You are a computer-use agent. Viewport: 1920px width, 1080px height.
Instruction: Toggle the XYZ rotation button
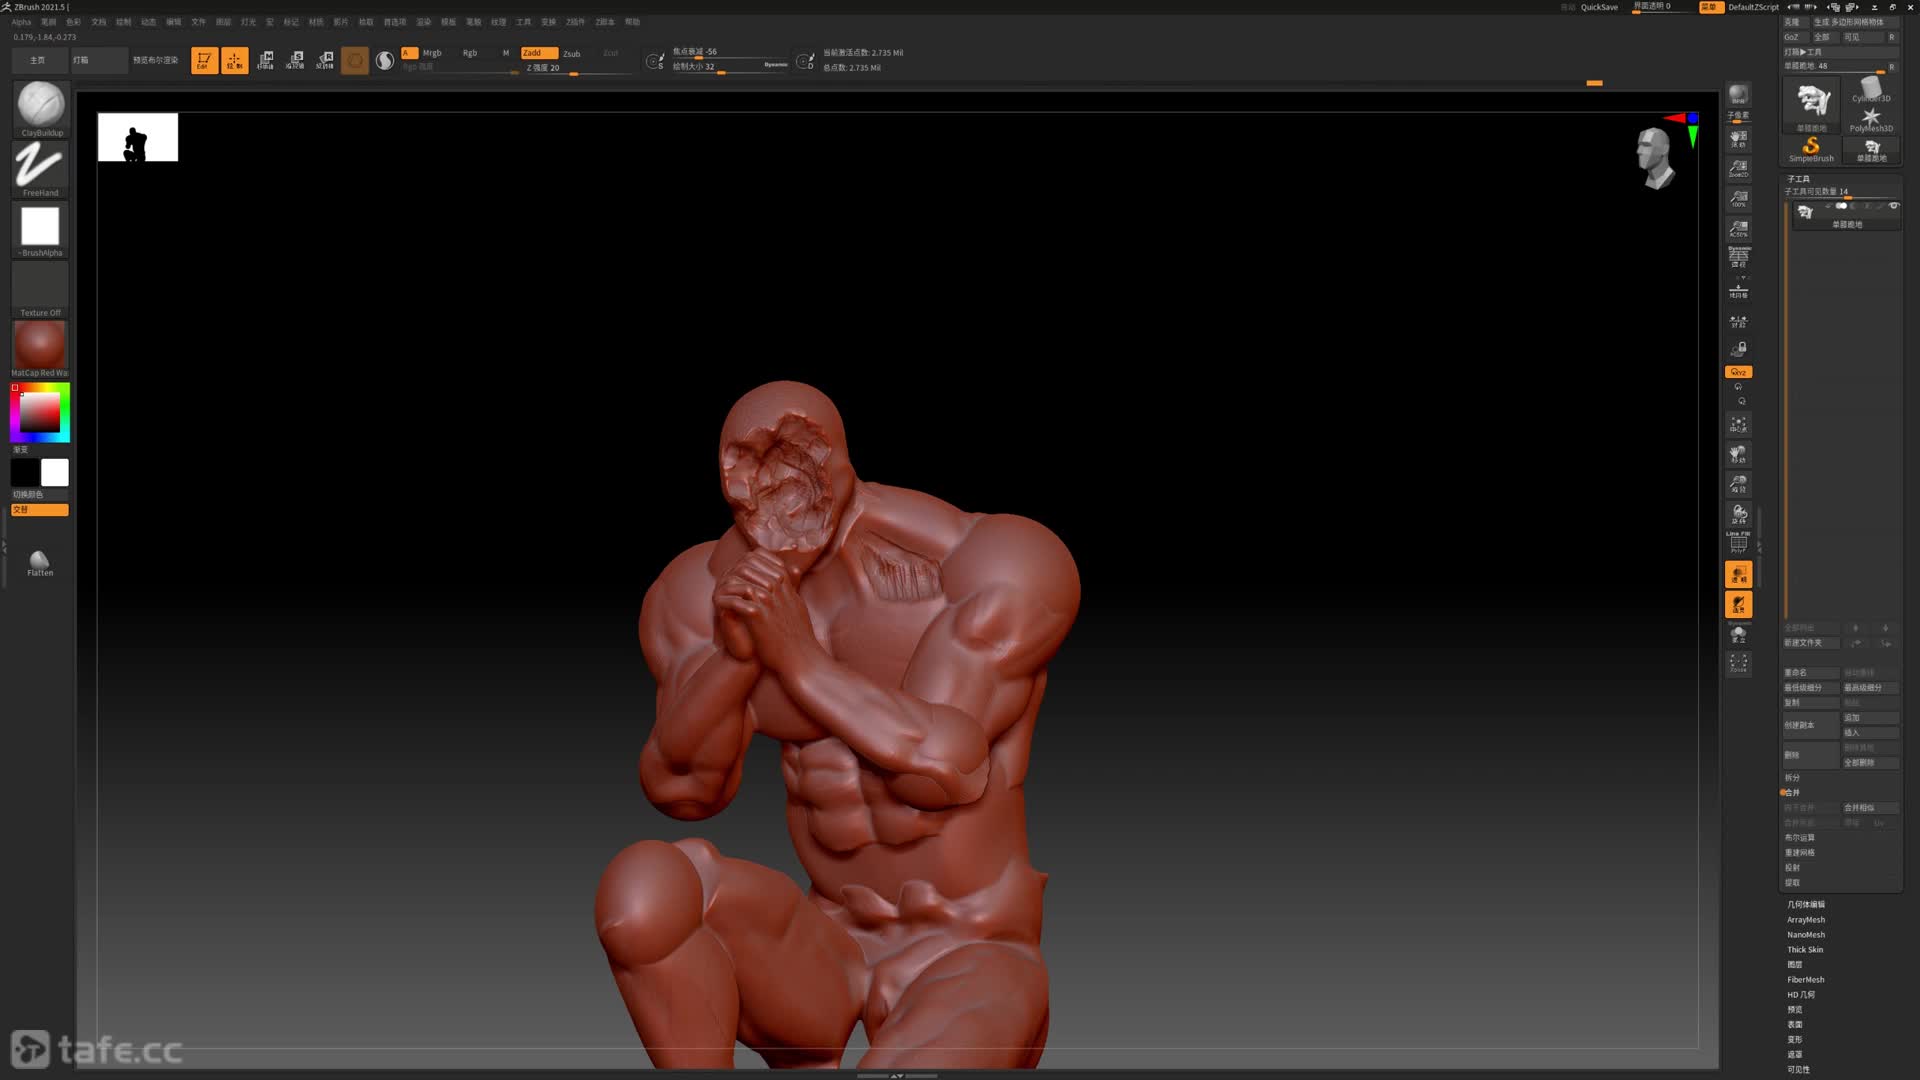click(1738, 372)
